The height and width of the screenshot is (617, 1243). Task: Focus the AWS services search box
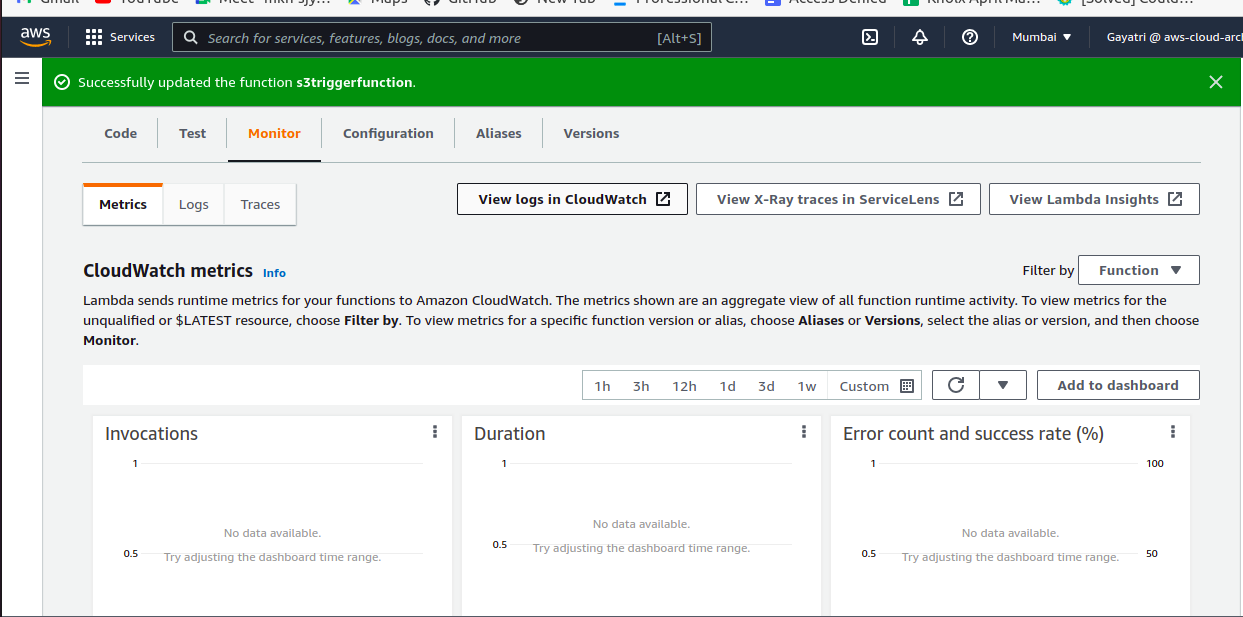(x=442, y=37)
